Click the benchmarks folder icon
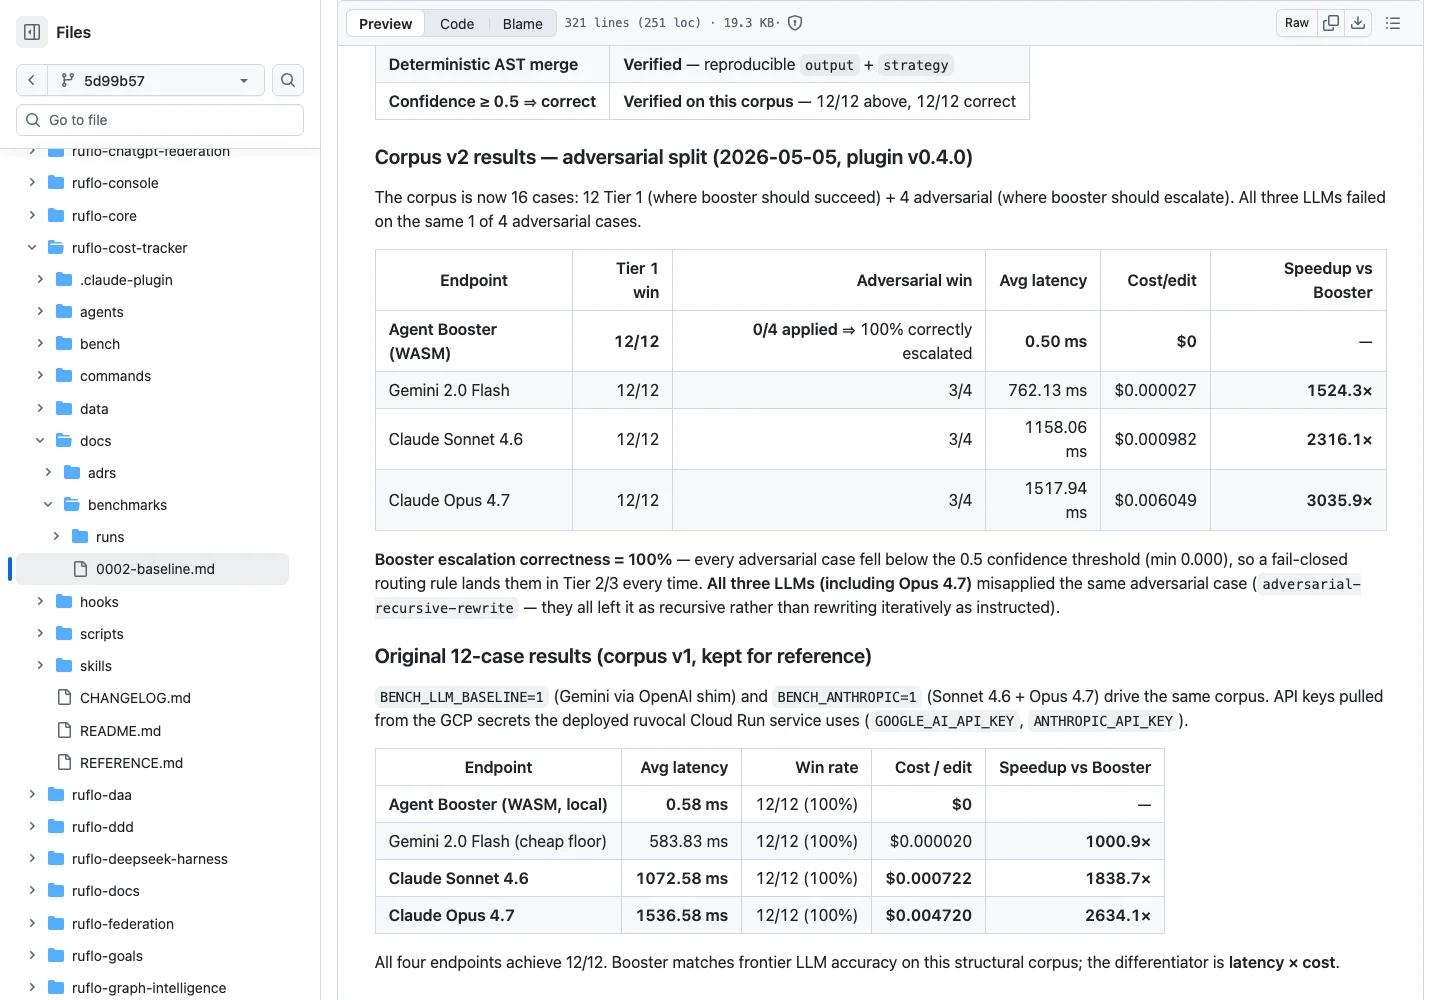This screenshot has height=1000, width=1440. pos(72,504)
